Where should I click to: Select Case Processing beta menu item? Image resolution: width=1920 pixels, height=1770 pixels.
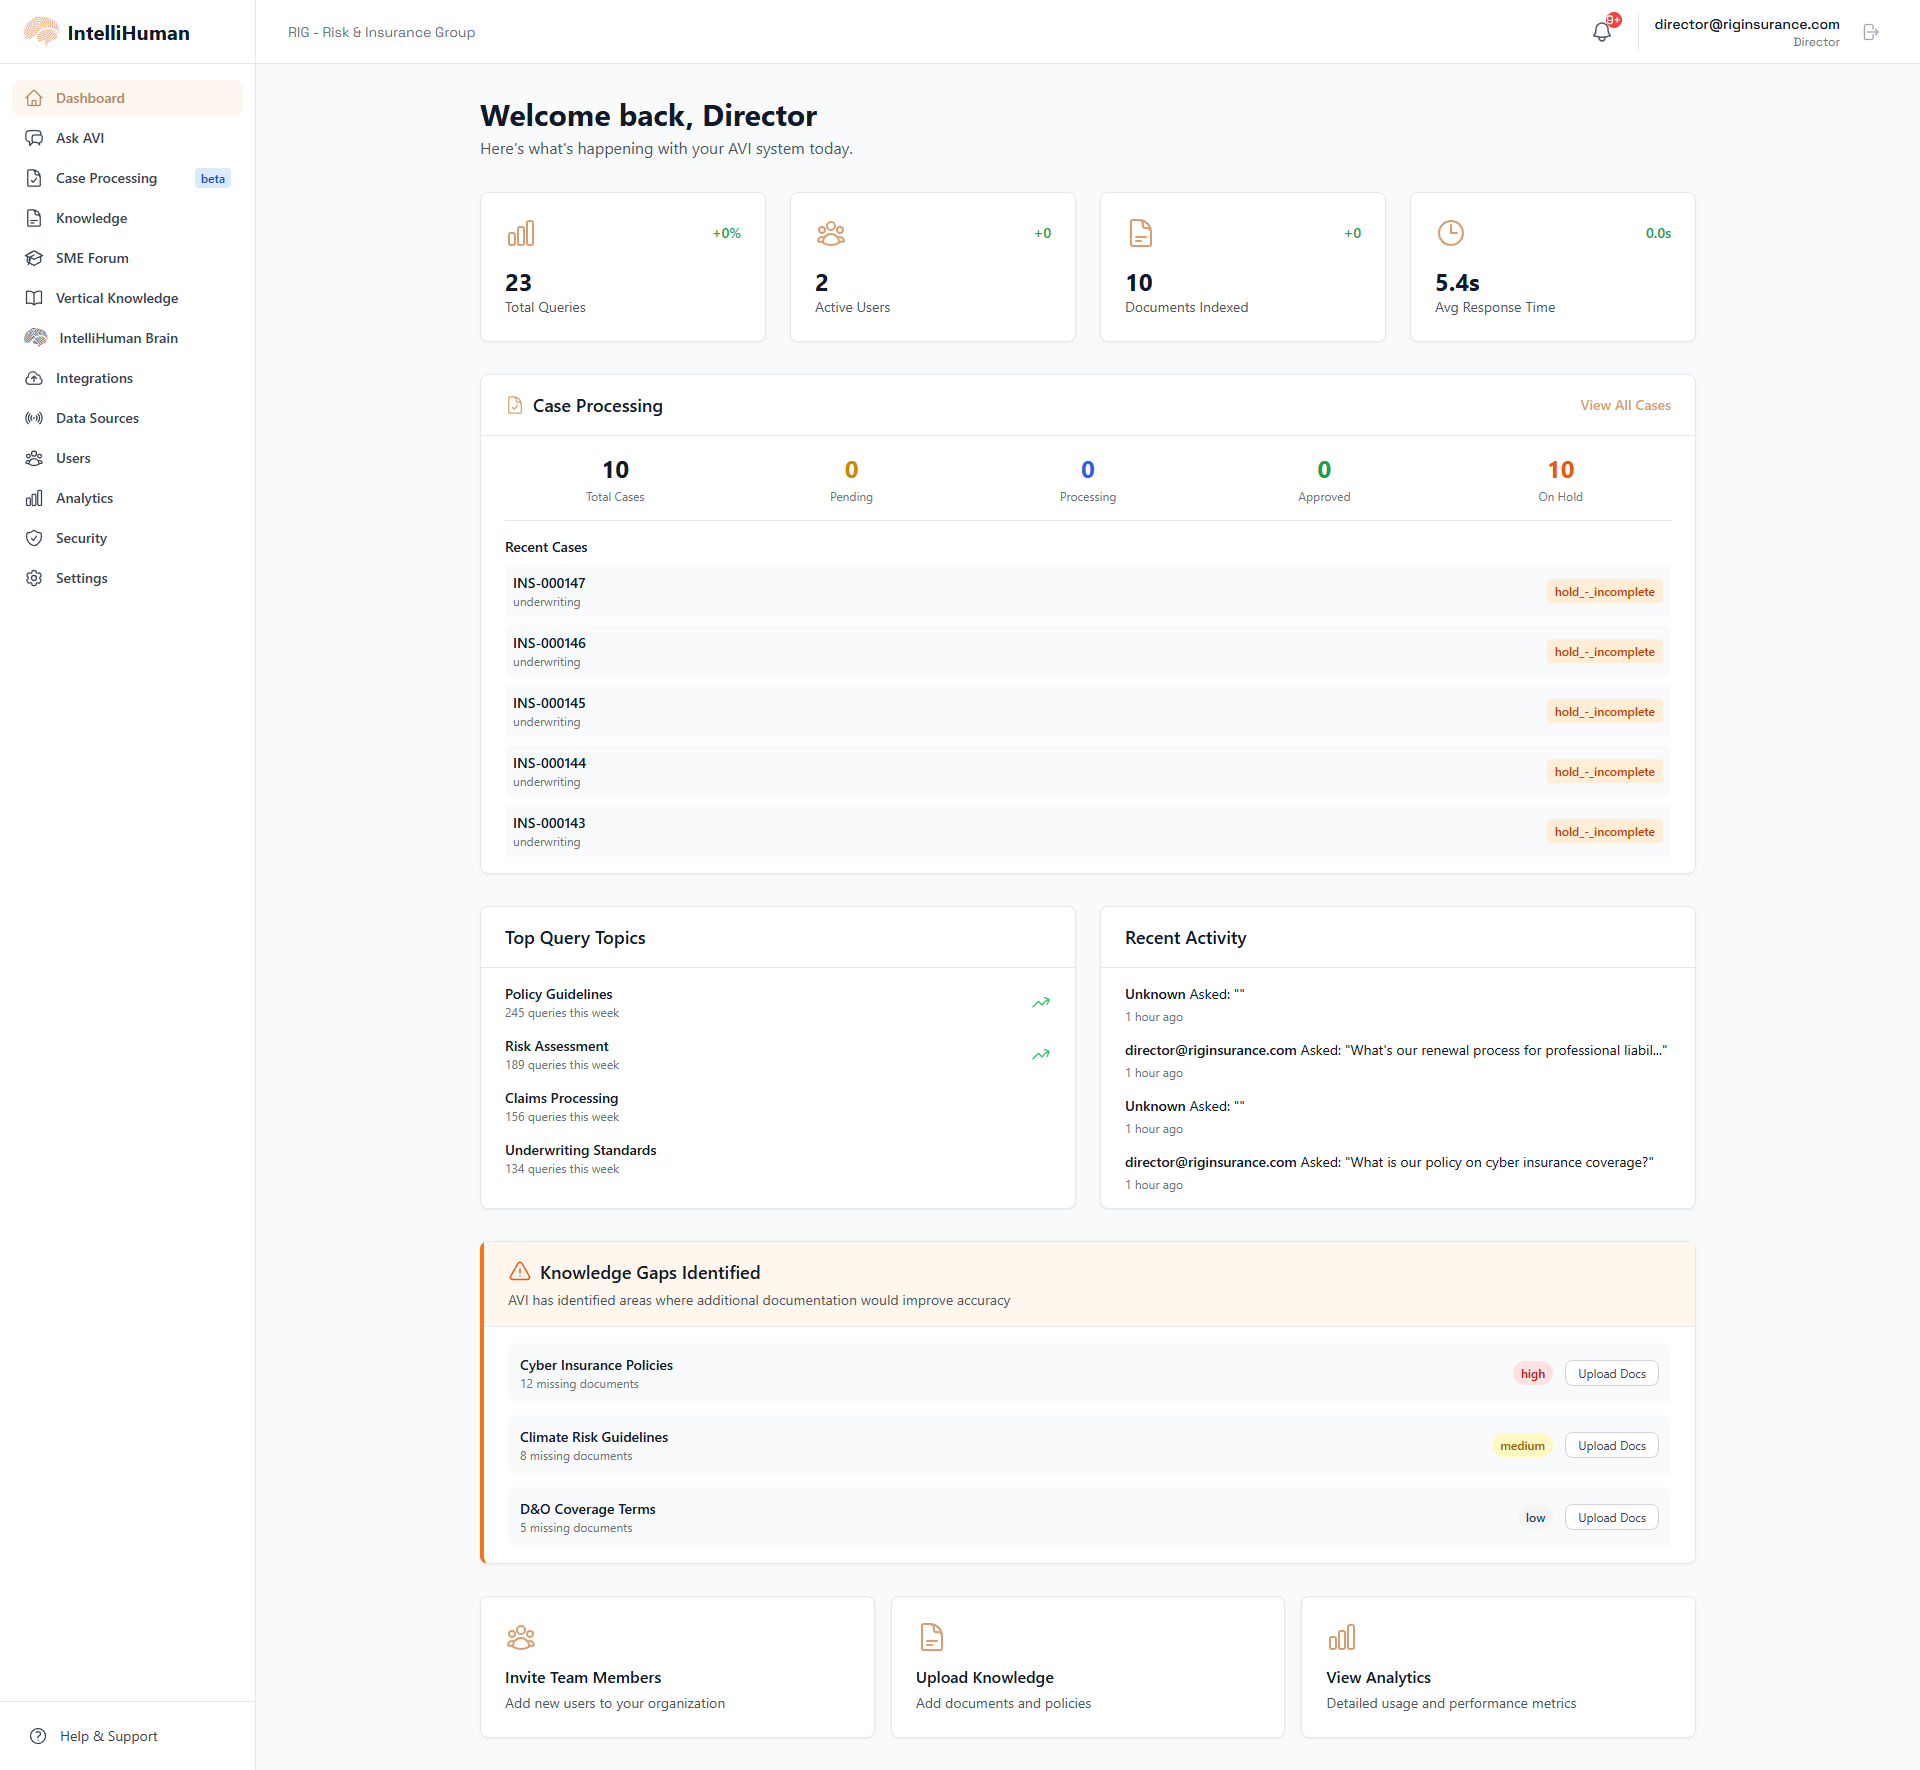(x=106, y=178)
